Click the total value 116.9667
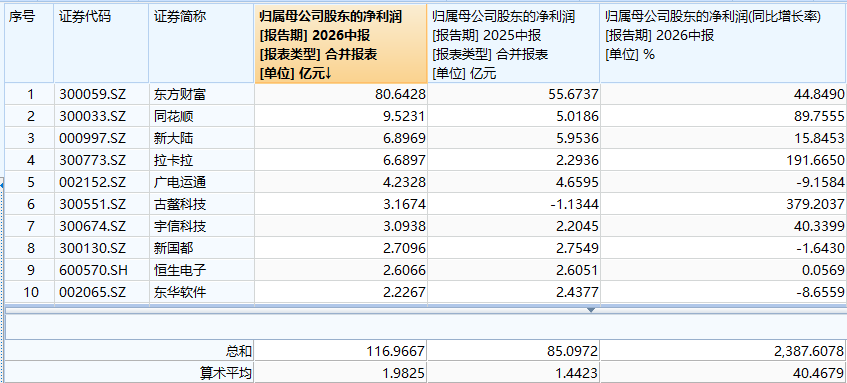Viewport: 847px width, 383px height. [340, 352]
